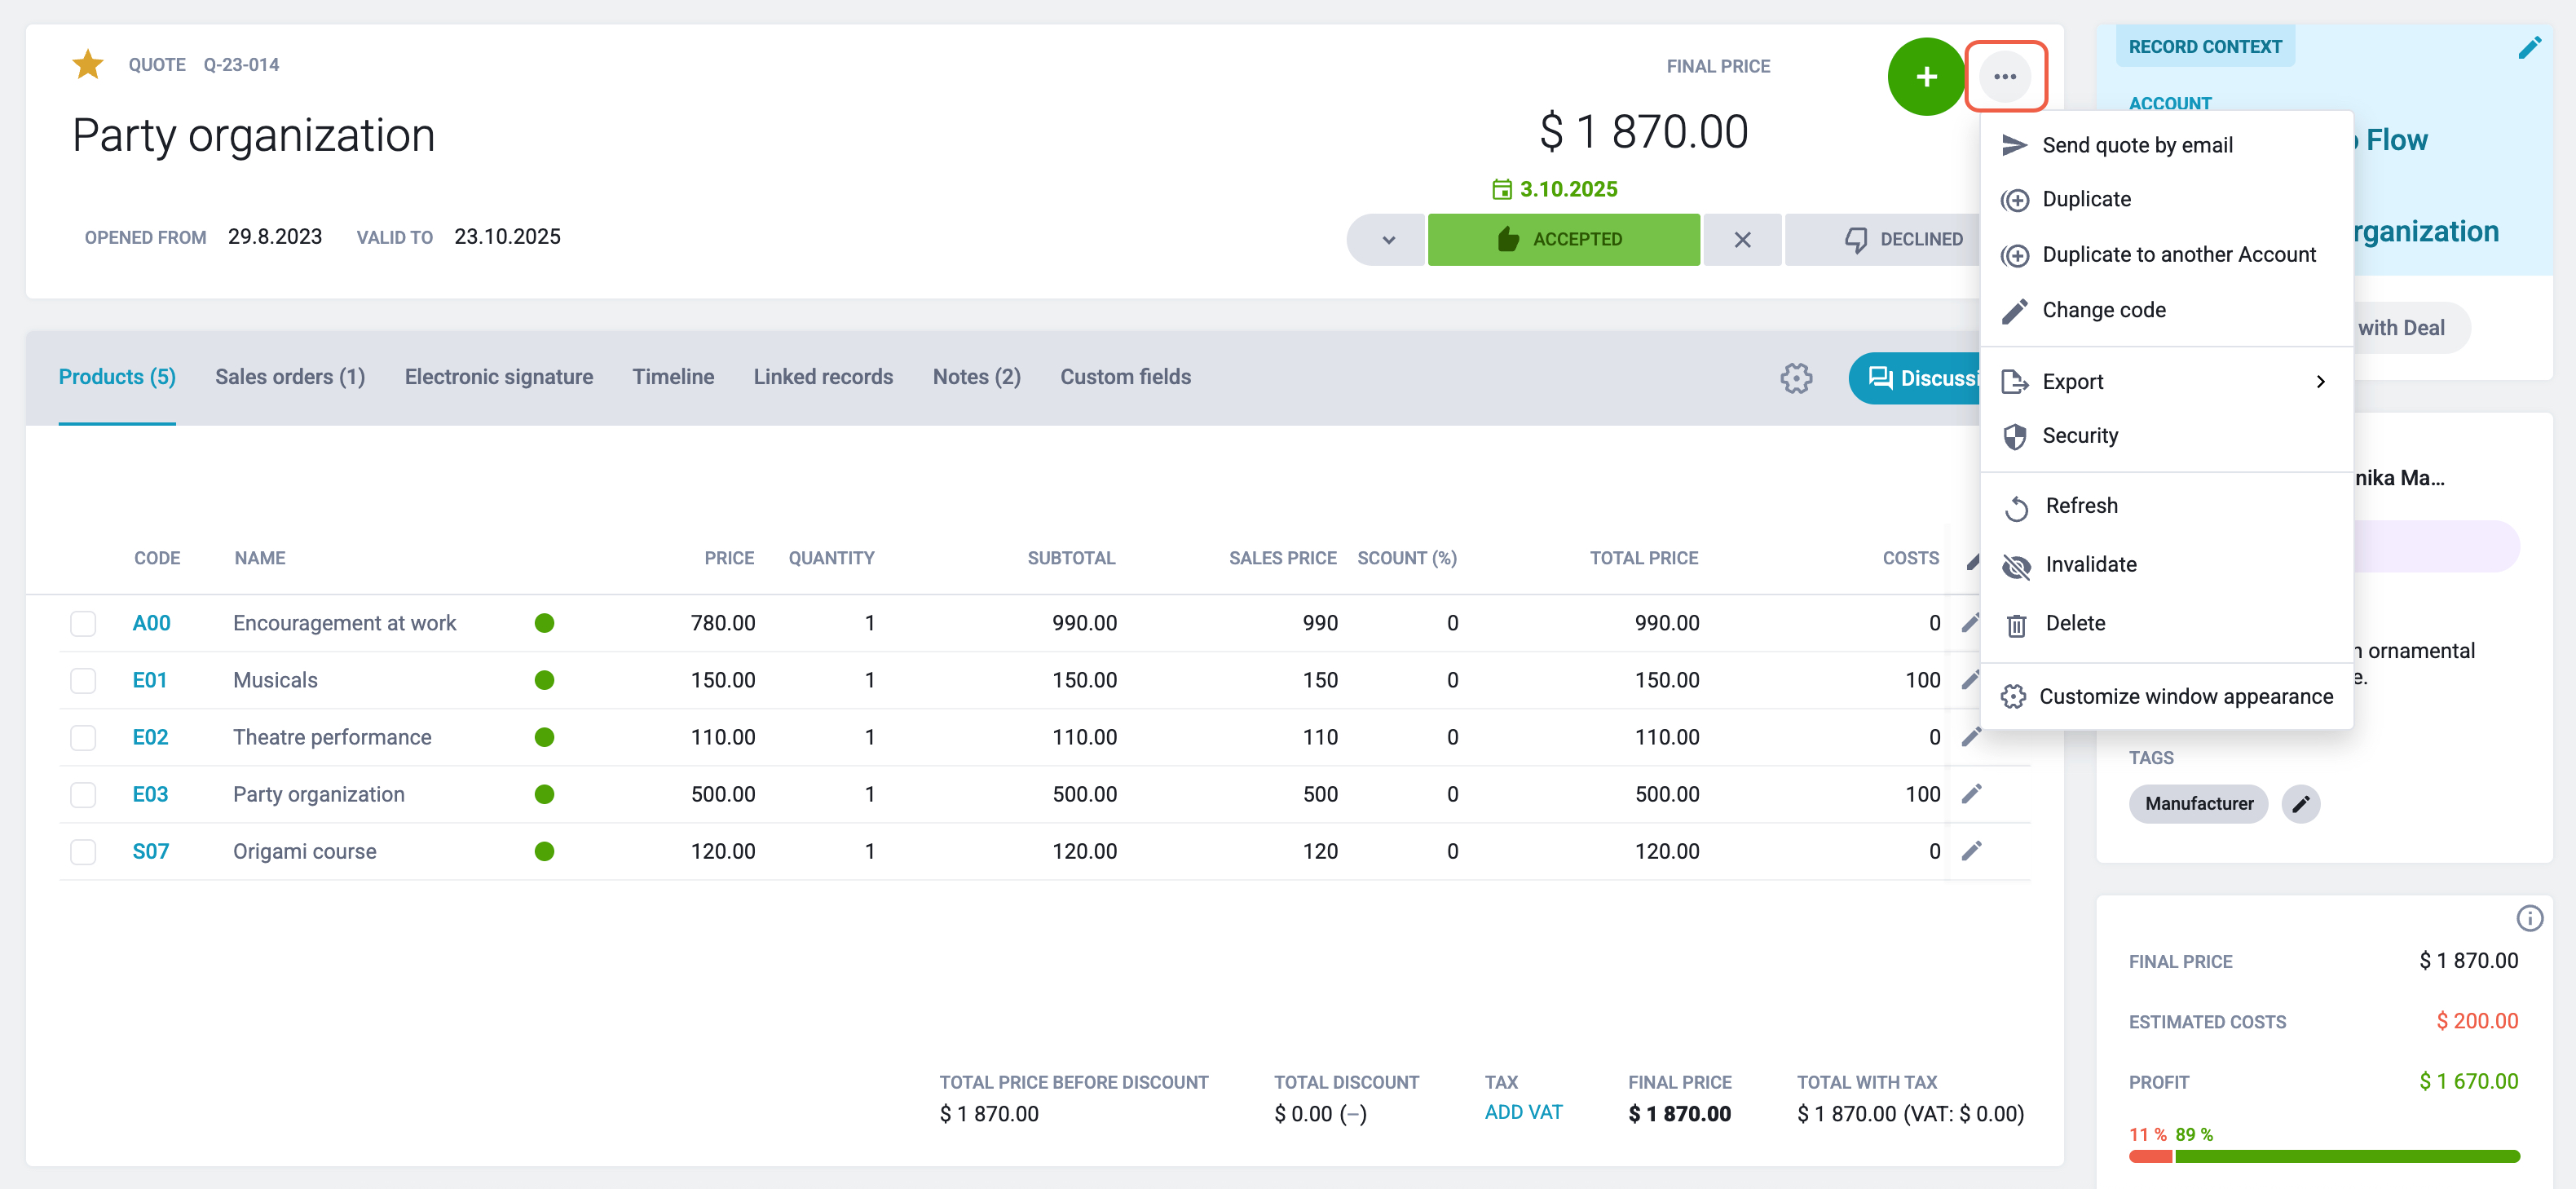This screenshot has width=2576, height=1189.
Task: Tick the checkbox for row E02
Action: click(x=83, y=737)
